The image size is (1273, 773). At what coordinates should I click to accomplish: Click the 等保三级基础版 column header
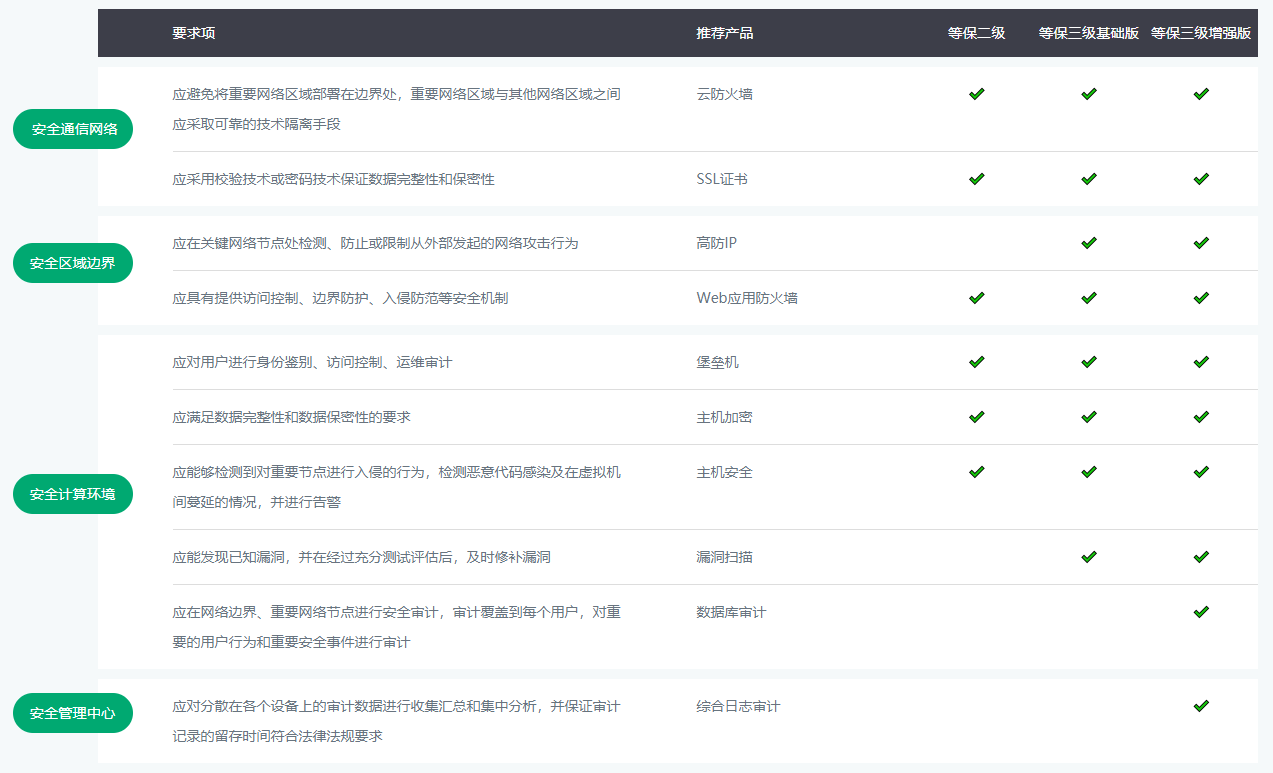click(1089, 33)
